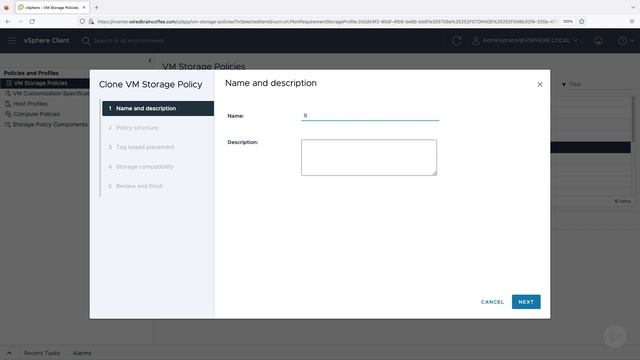The height and width of the screenshot is (360, 640).
Task: Click the vSphere Client title text
Action: click(46, 40)
